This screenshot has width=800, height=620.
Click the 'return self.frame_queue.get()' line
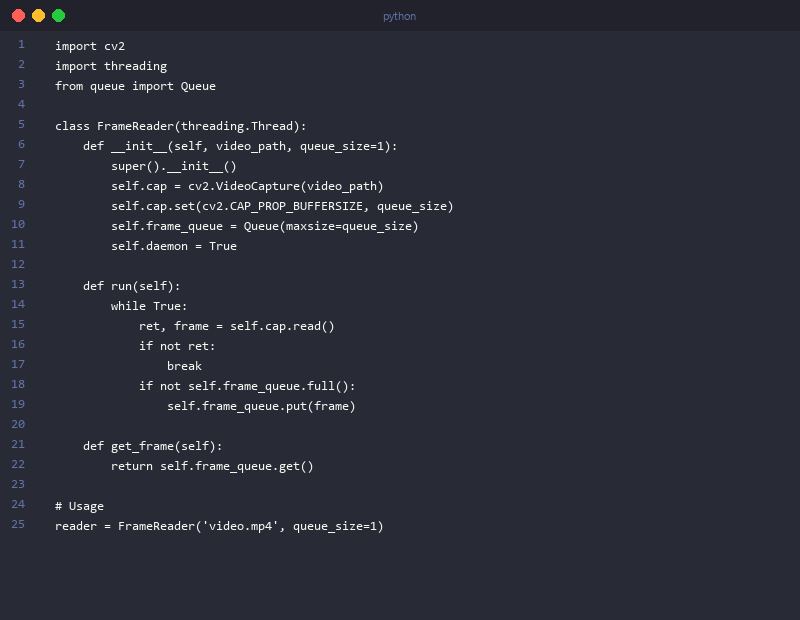click(x=212, y=466)
